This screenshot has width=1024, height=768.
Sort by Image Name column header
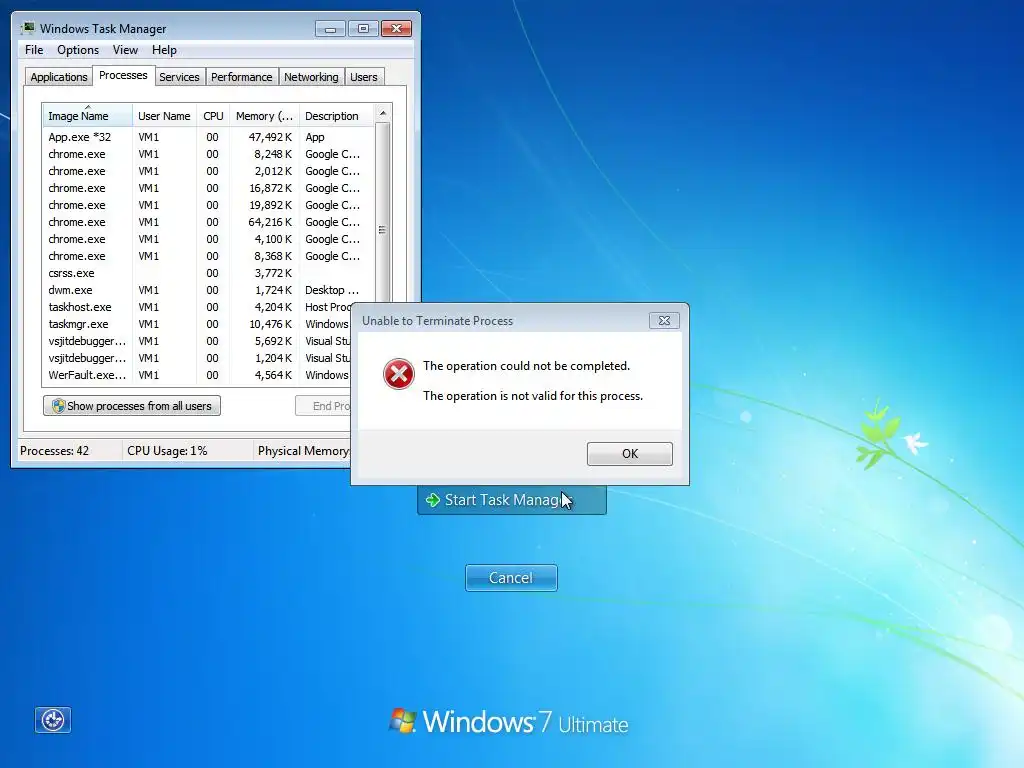88,116
